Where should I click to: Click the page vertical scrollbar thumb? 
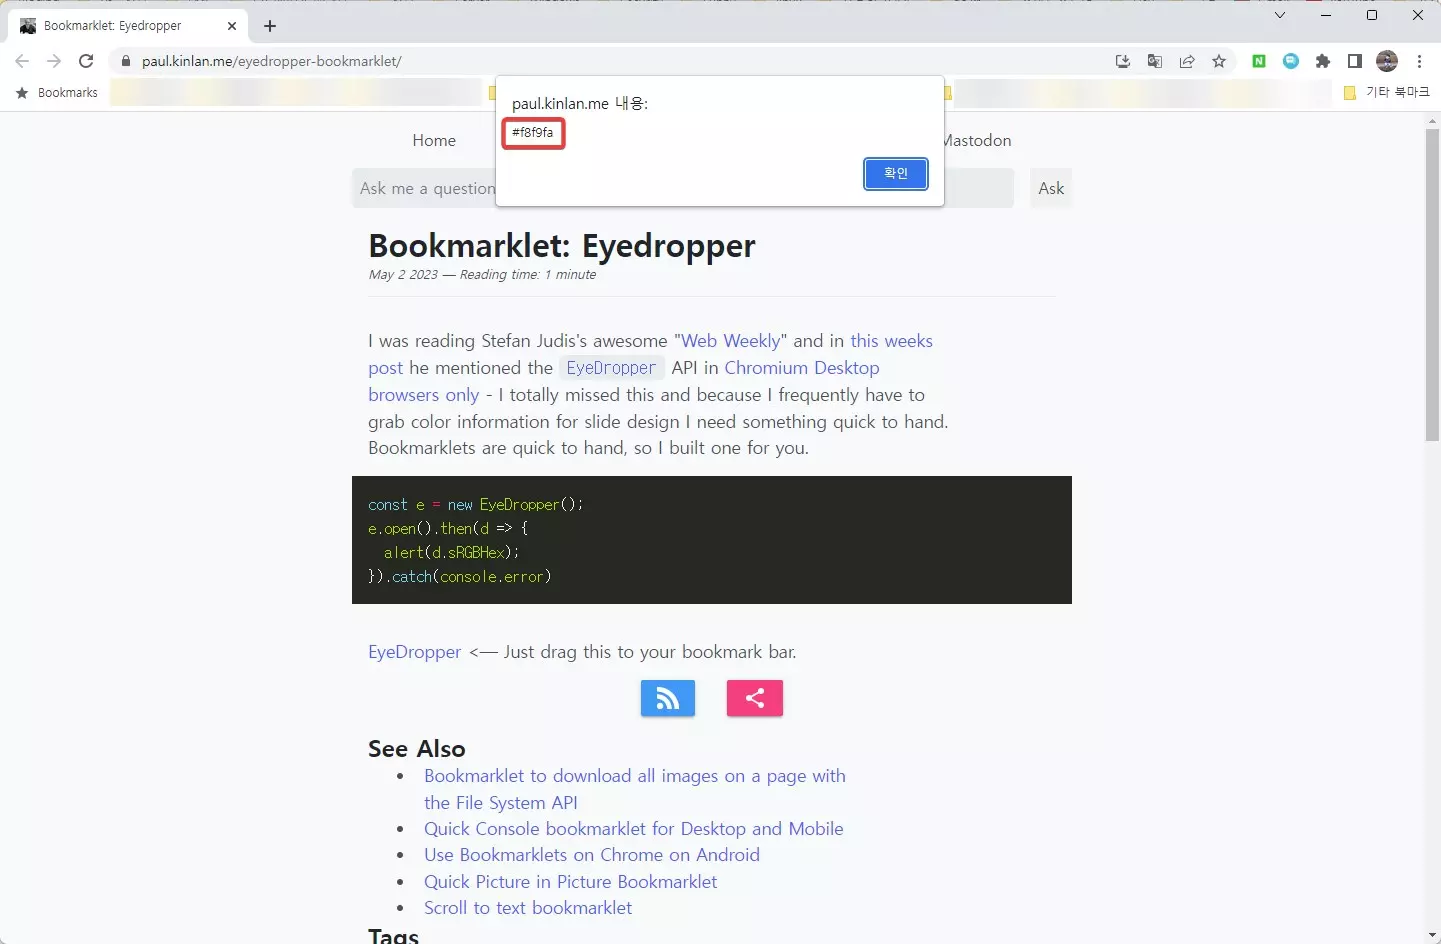click(1432, 285)
